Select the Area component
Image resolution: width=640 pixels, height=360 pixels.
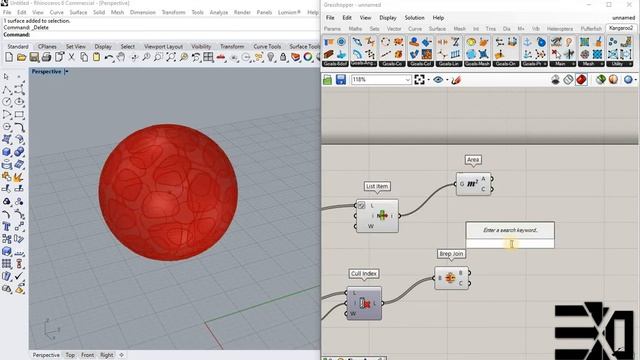click(473, 184)
